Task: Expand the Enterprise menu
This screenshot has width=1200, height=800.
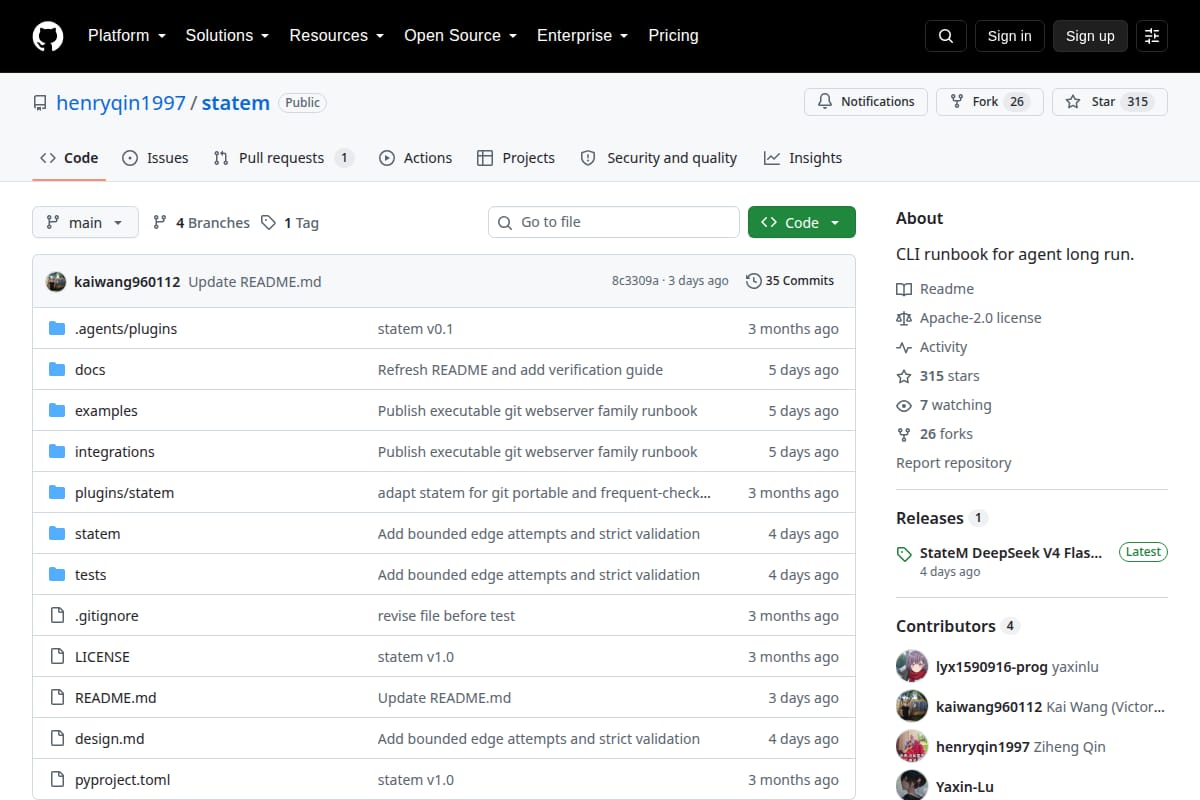Action: click(x=582, y=36)
